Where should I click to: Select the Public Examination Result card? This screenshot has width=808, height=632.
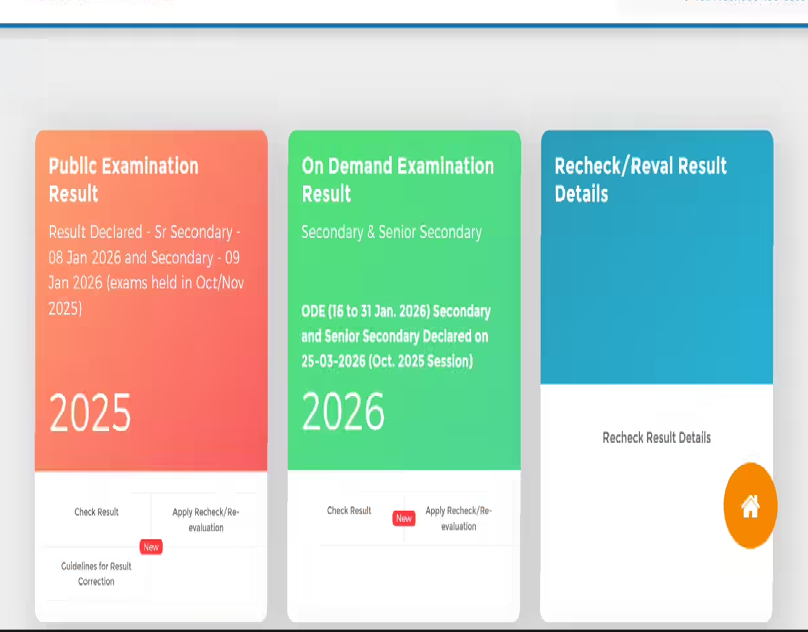(x=151, y=300)
